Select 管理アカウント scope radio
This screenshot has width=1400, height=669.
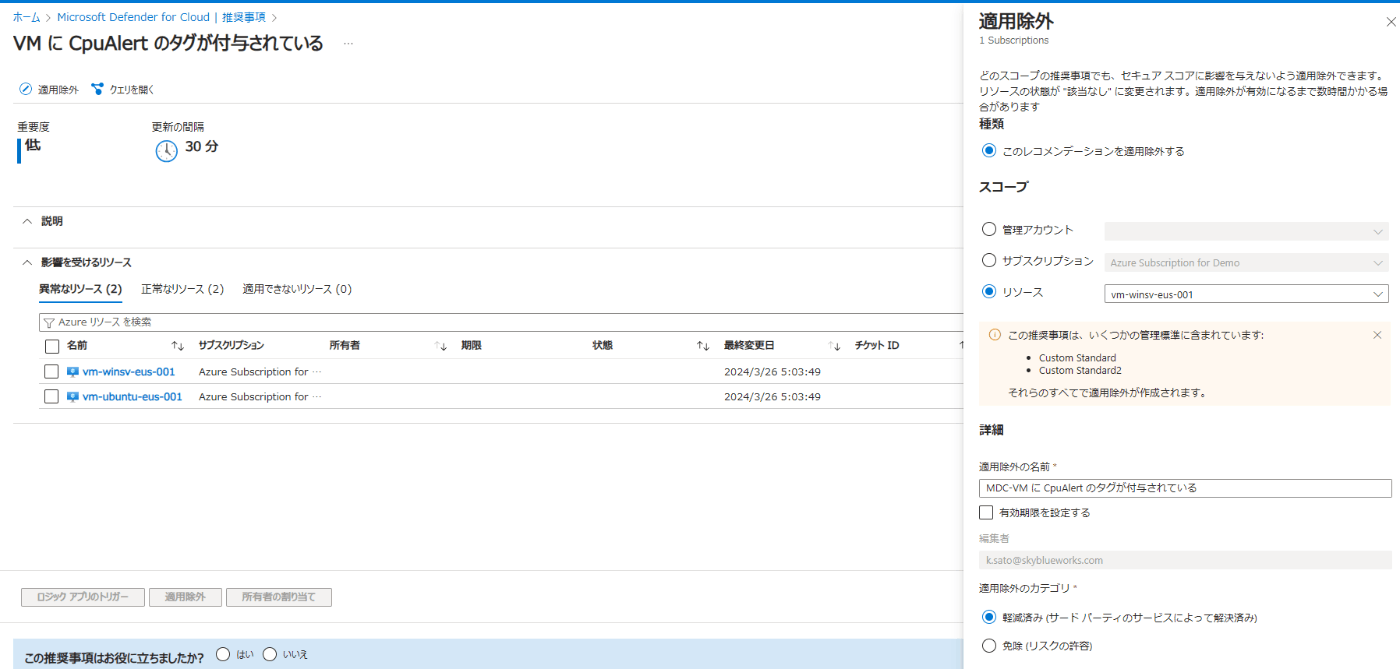click(989, 230)
